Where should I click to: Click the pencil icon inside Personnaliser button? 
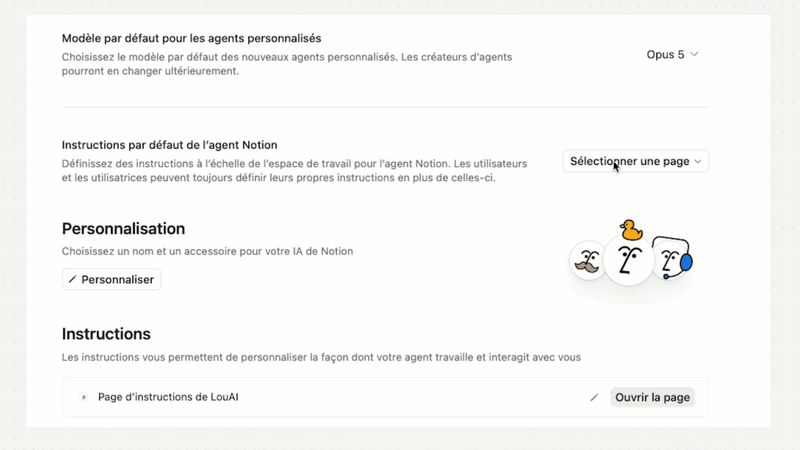[72, 280]
